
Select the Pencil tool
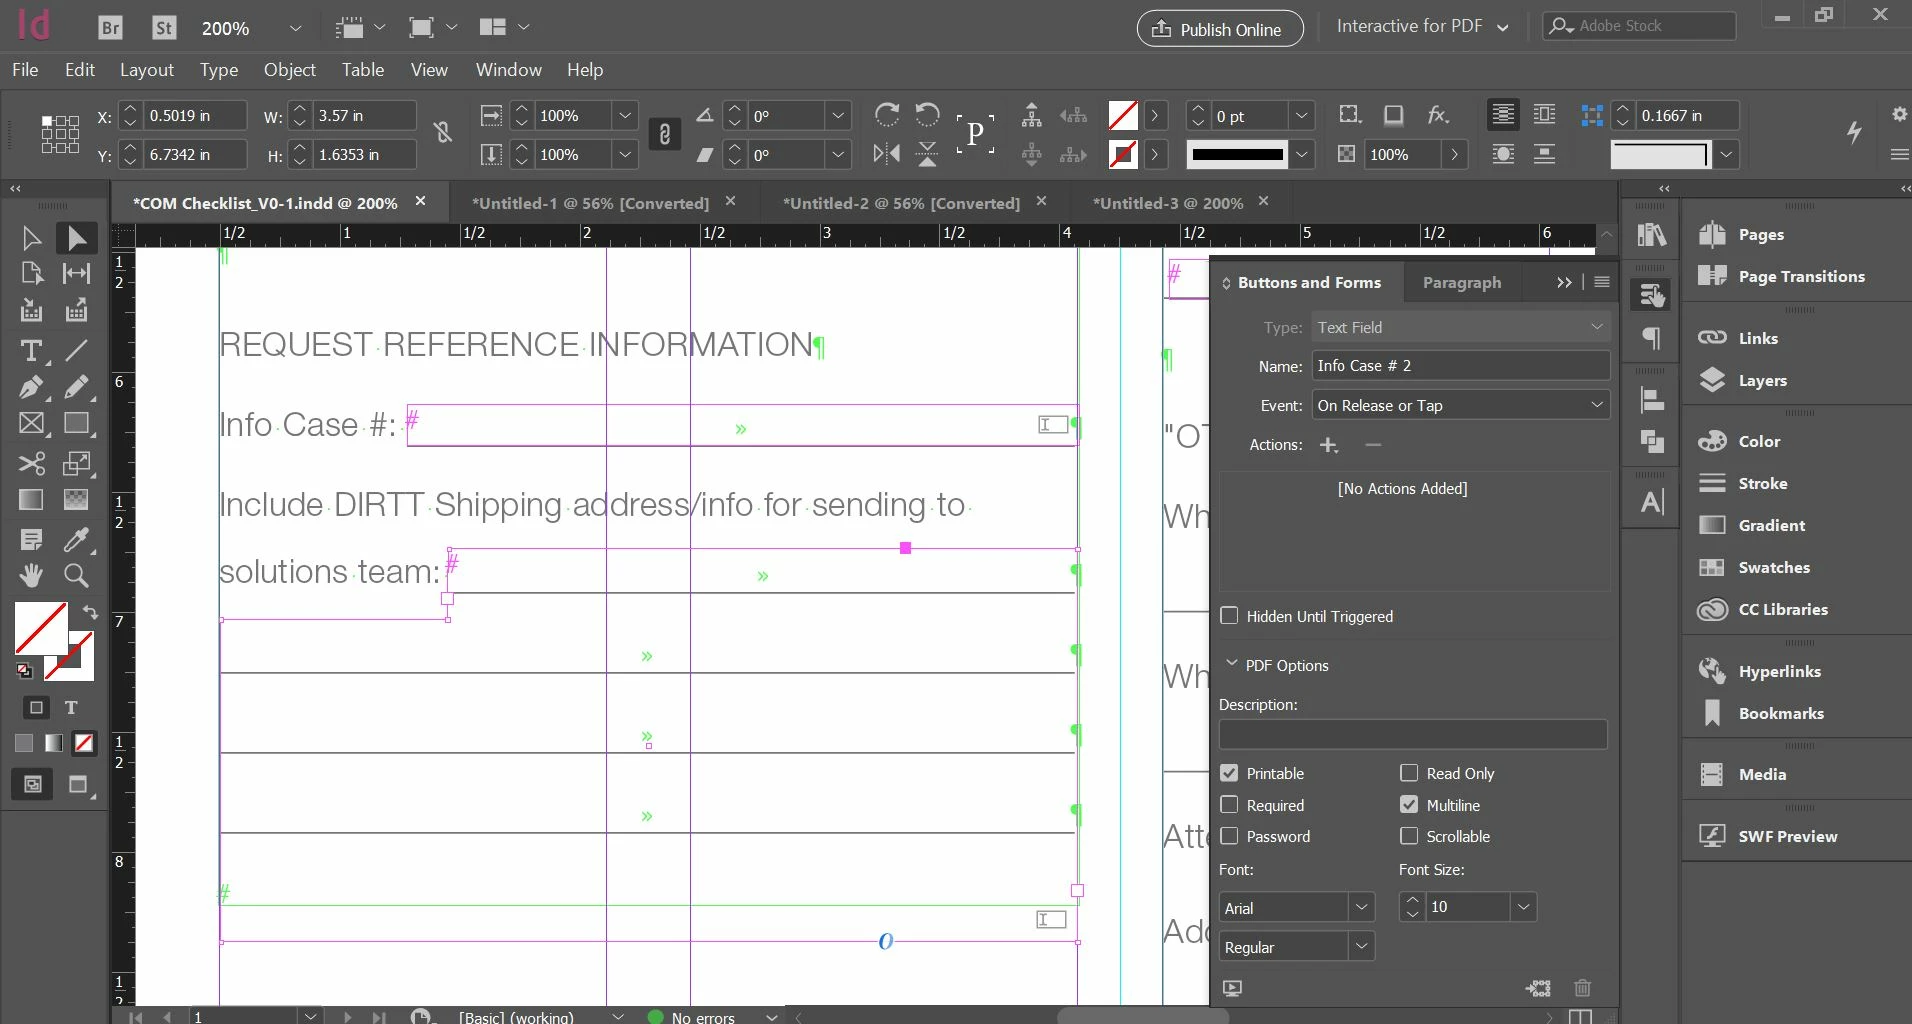(76, 387)
